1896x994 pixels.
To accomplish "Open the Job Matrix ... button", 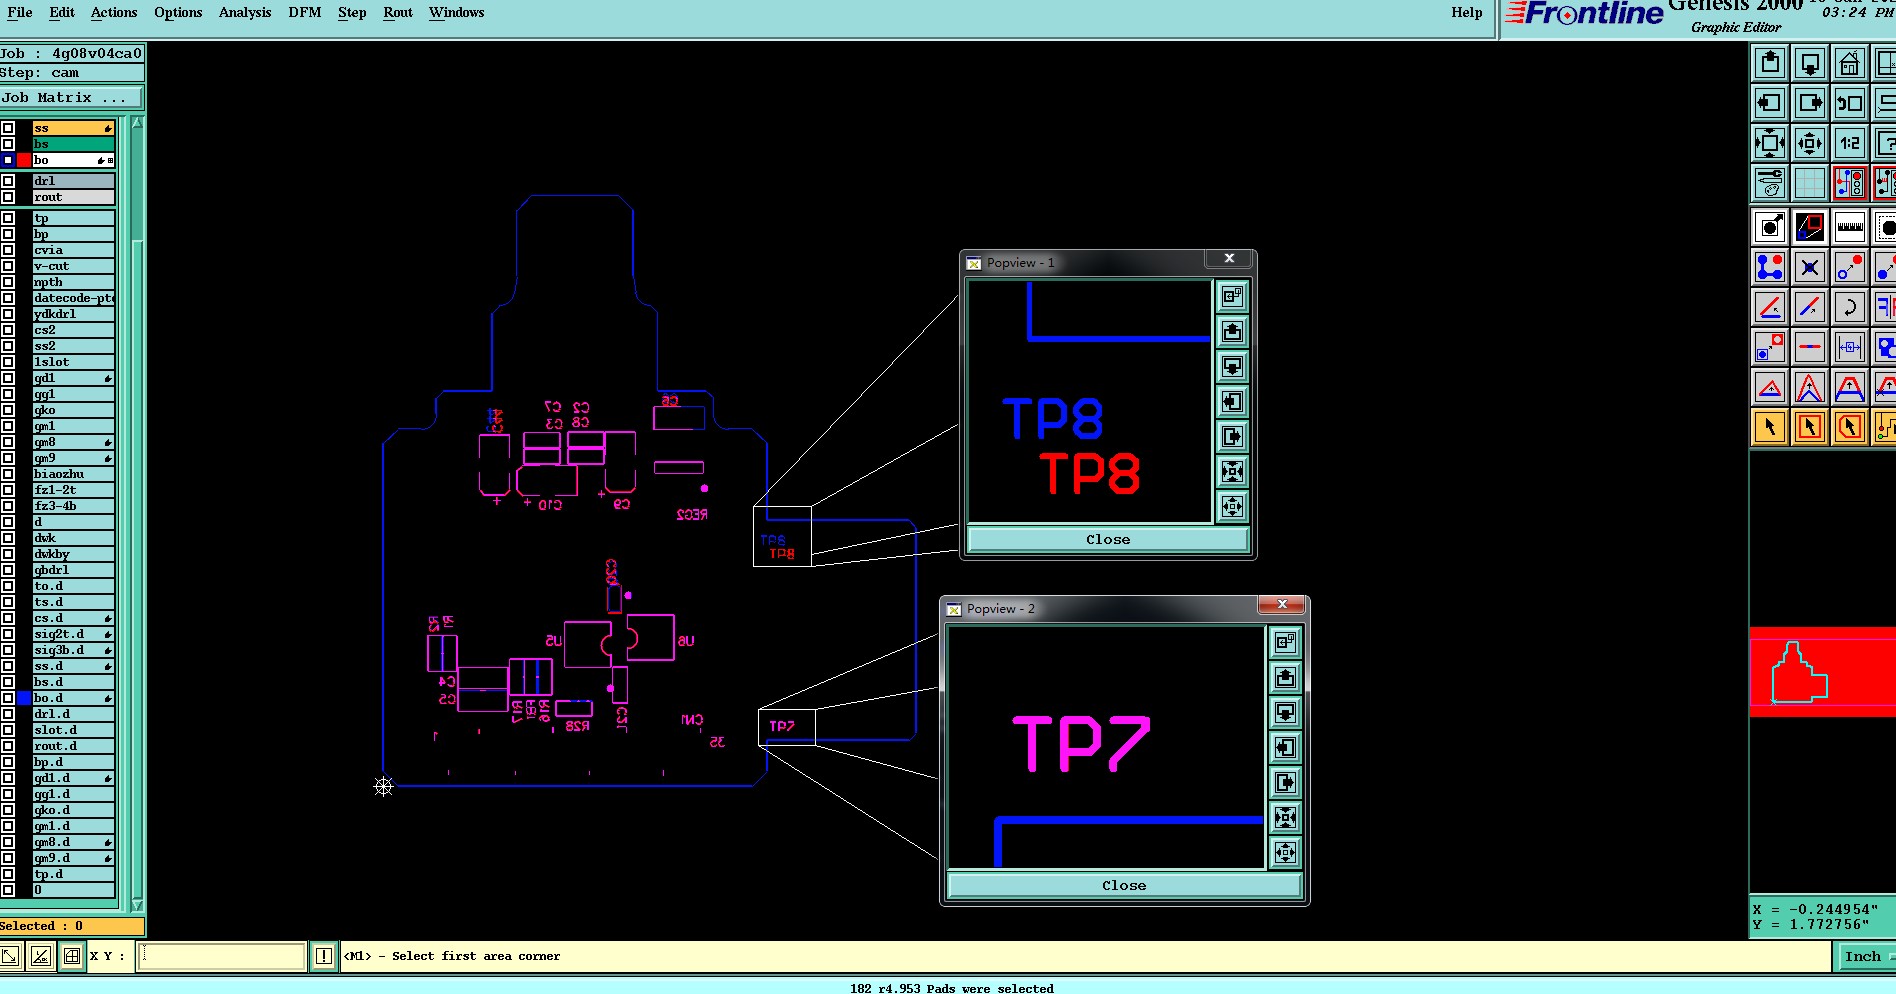I will 71,97.
